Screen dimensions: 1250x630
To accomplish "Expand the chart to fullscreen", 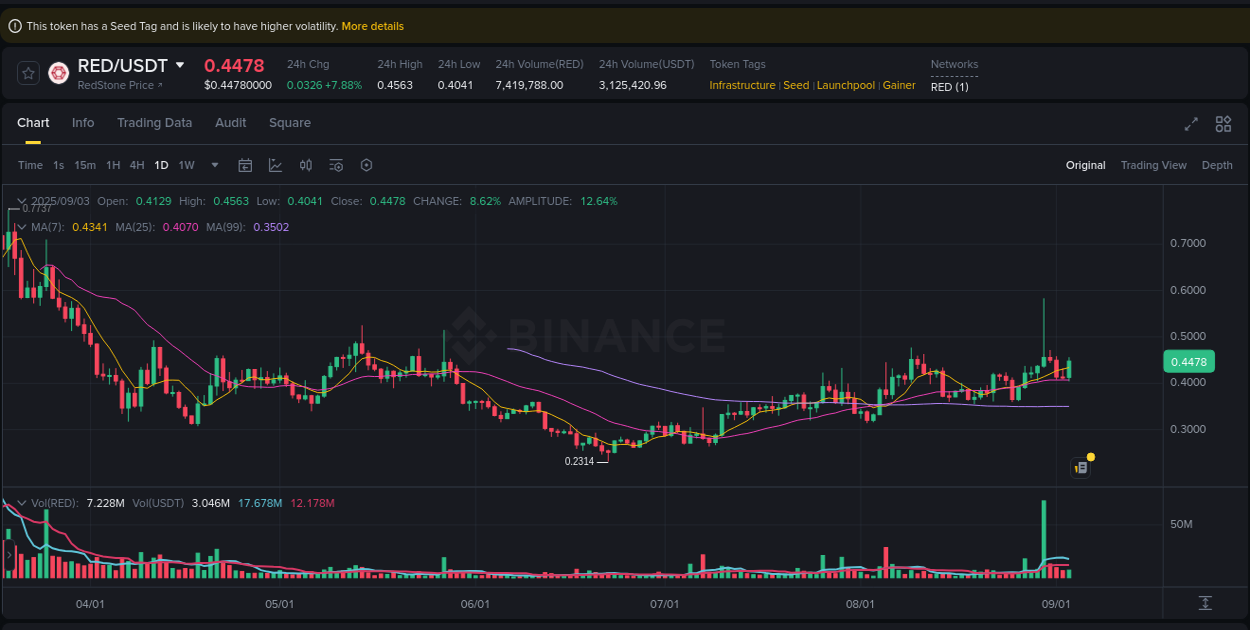I will coord(1191,124).
